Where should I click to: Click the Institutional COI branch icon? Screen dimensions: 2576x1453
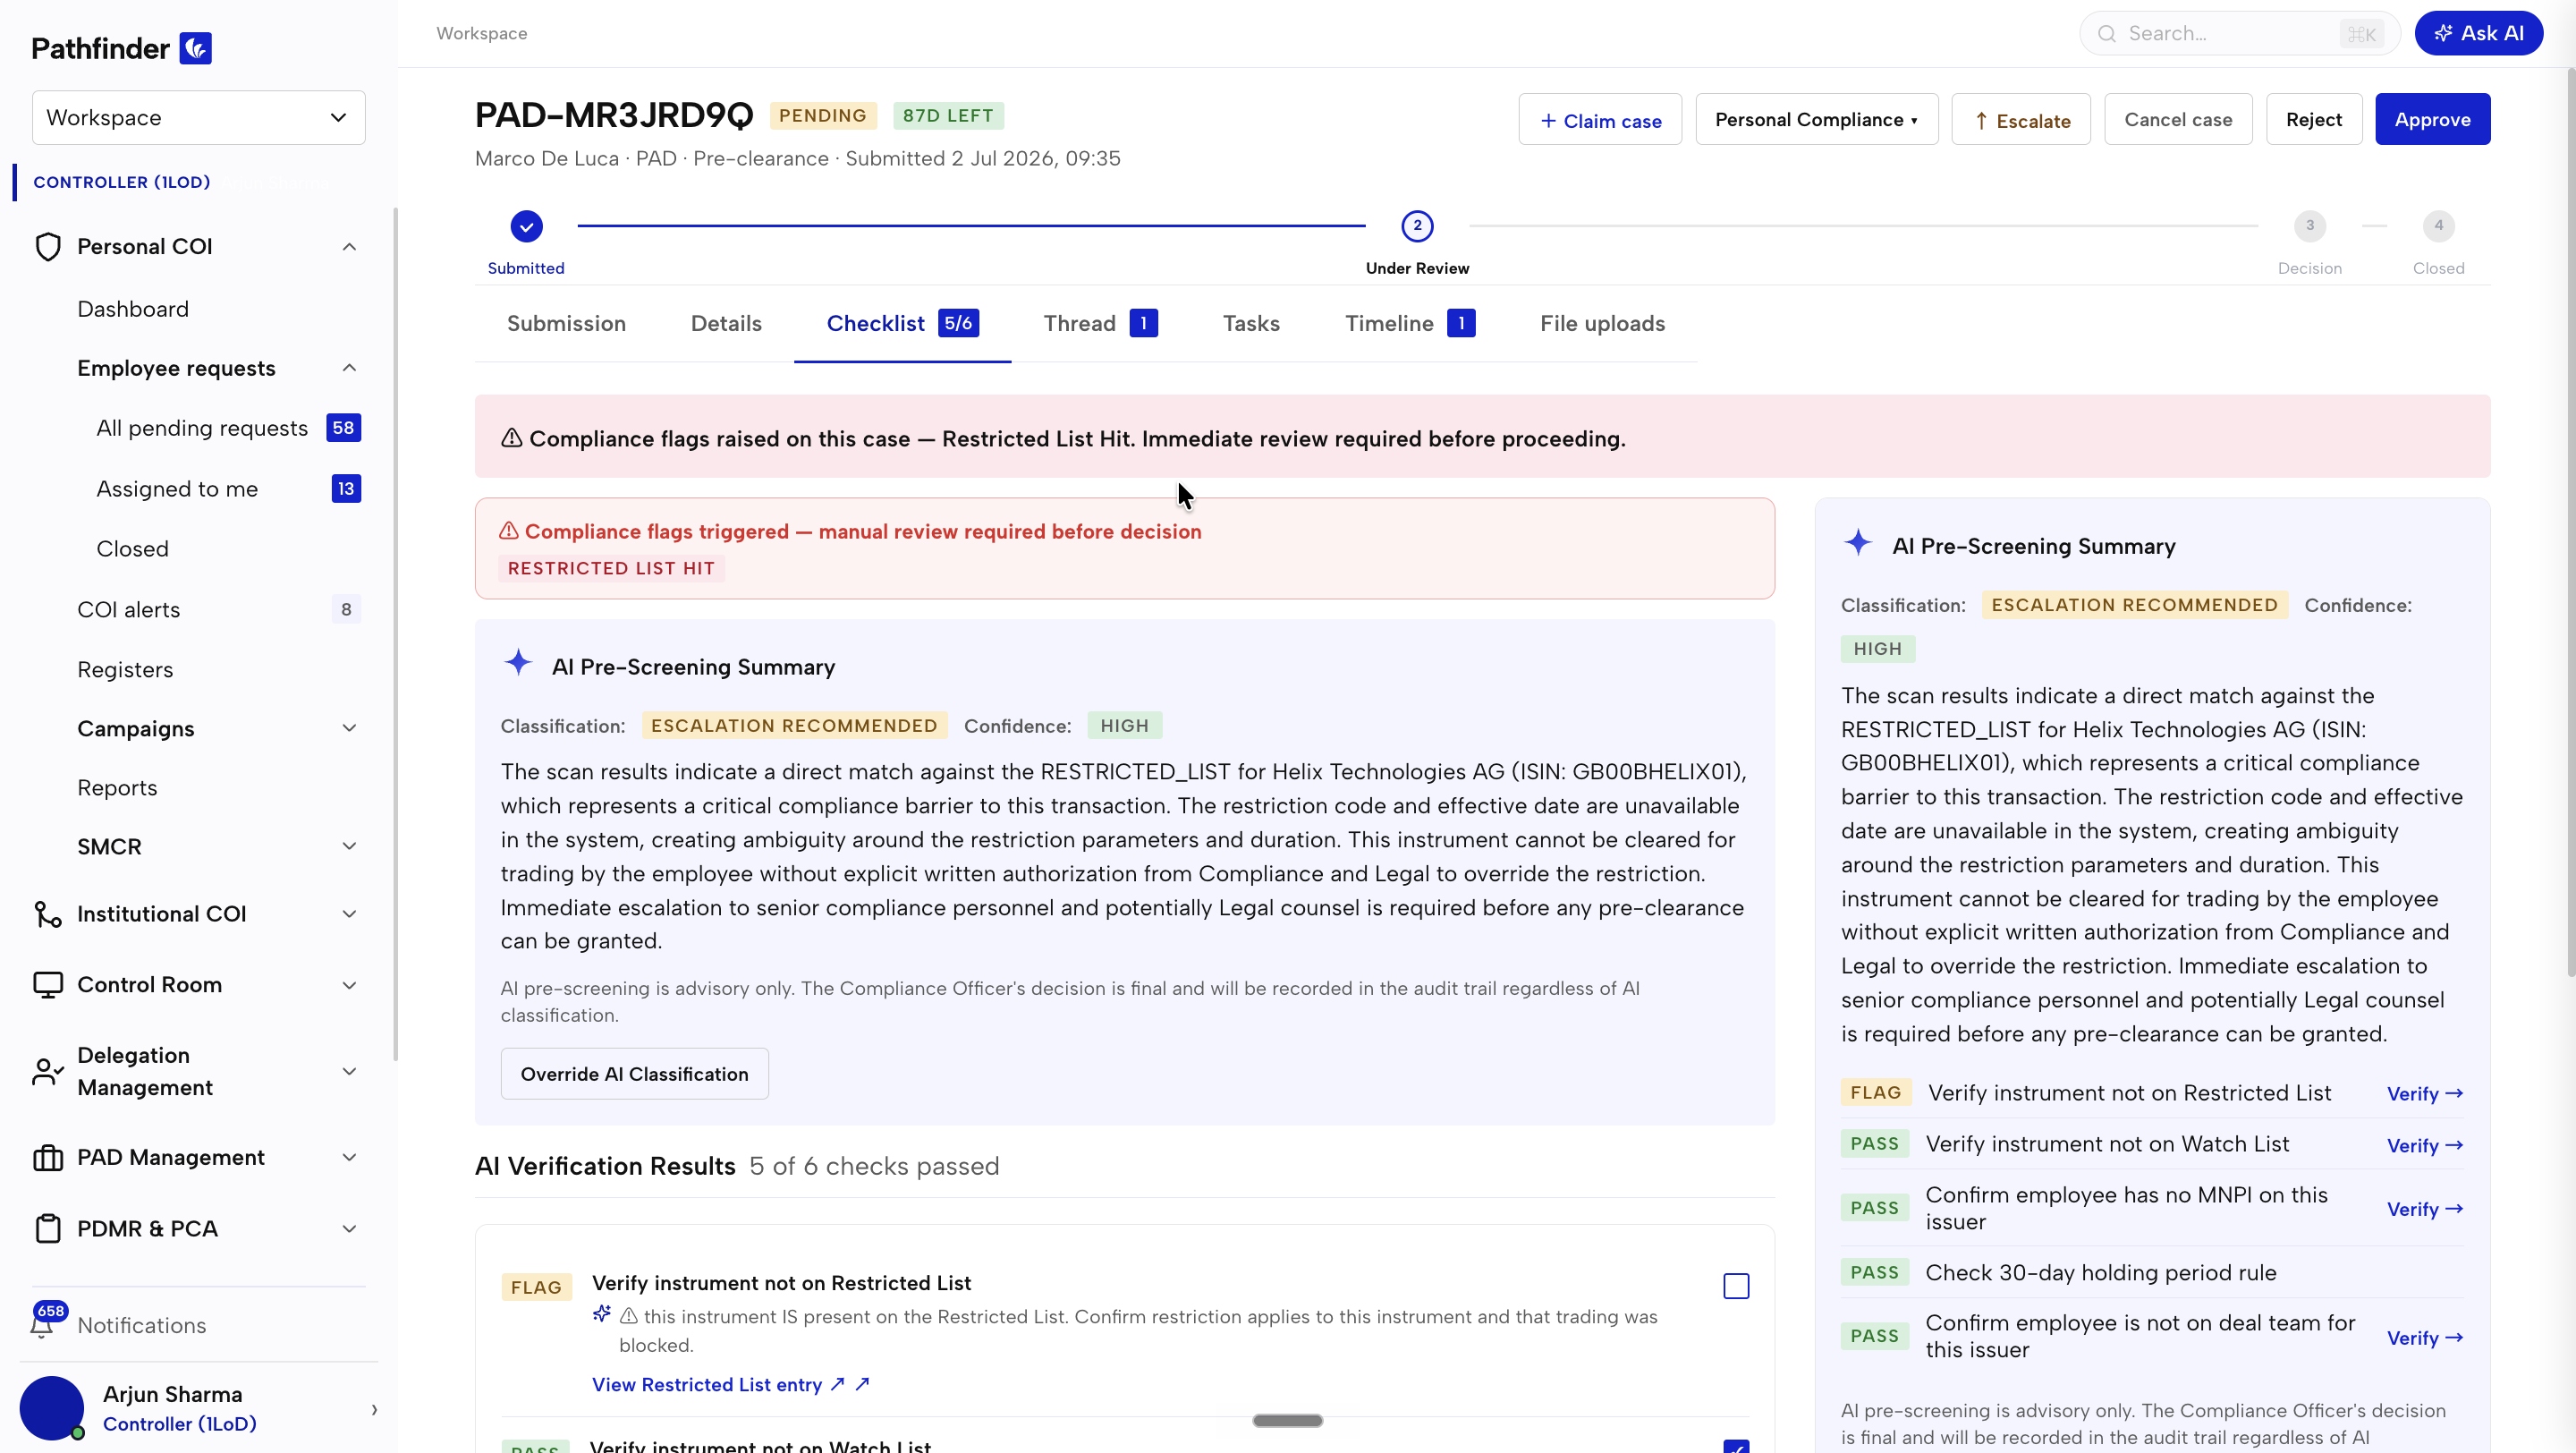click(x=48, y=914)
